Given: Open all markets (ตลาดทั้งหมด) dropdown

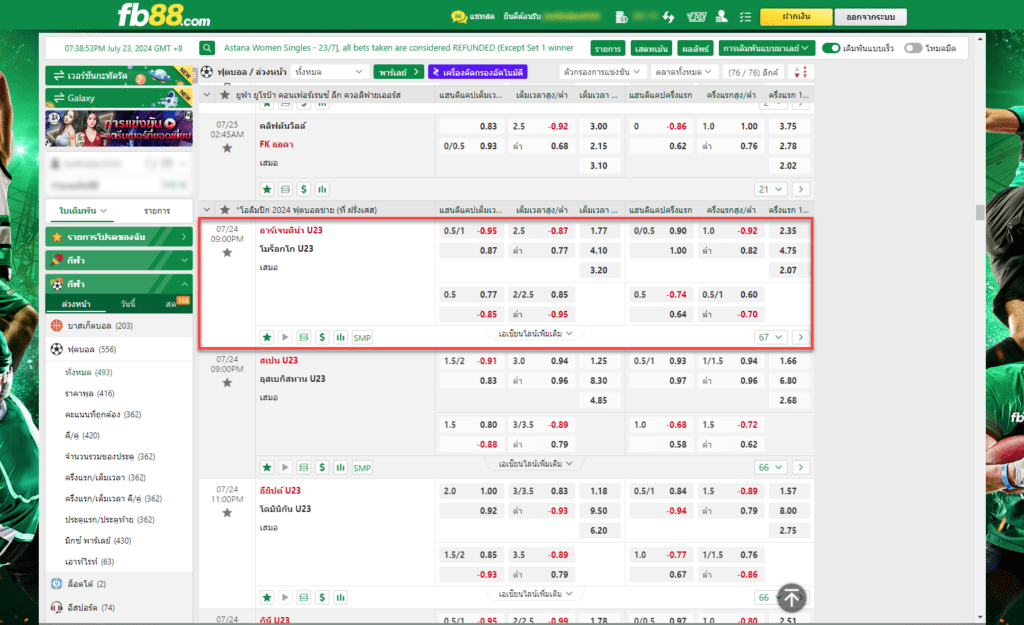Looking at the screenshot, I should click(x=684, y=72).
